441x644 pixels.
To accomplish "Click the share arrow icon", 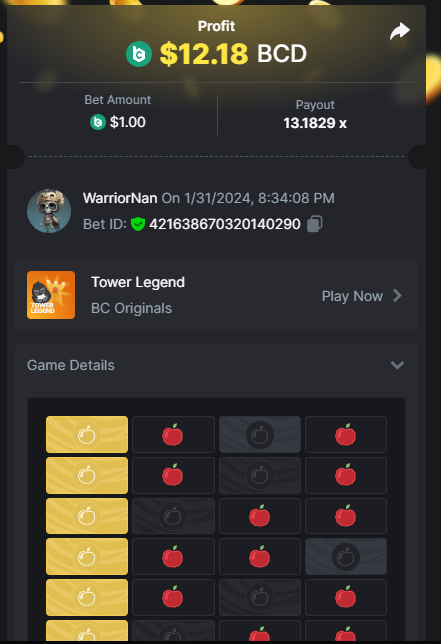I will [400, 31].
